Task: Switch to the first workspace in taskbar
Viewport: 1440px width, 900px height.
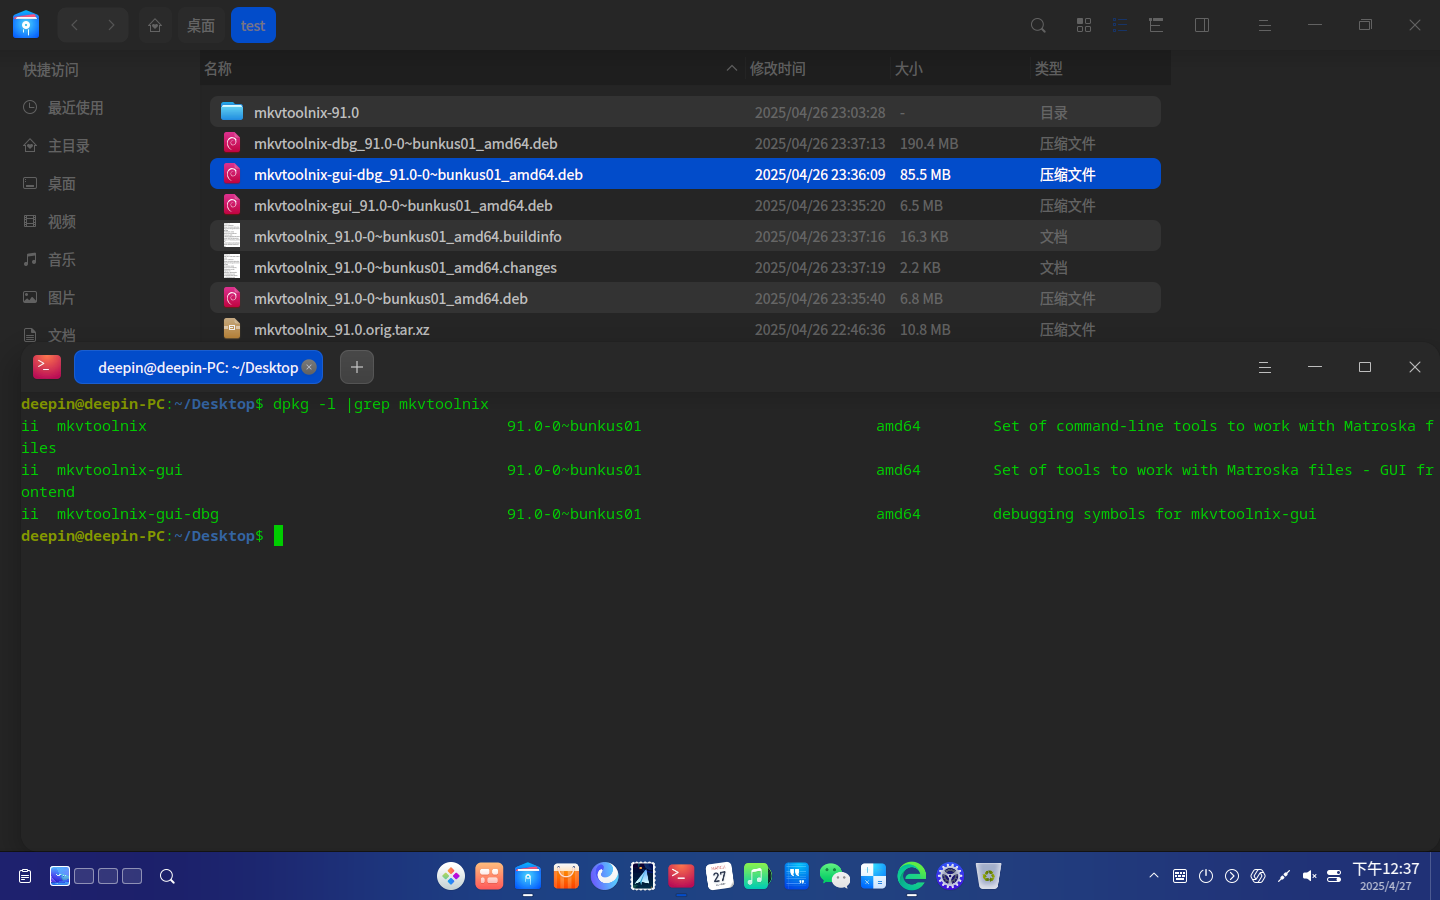Action: (x=60, y=876)
